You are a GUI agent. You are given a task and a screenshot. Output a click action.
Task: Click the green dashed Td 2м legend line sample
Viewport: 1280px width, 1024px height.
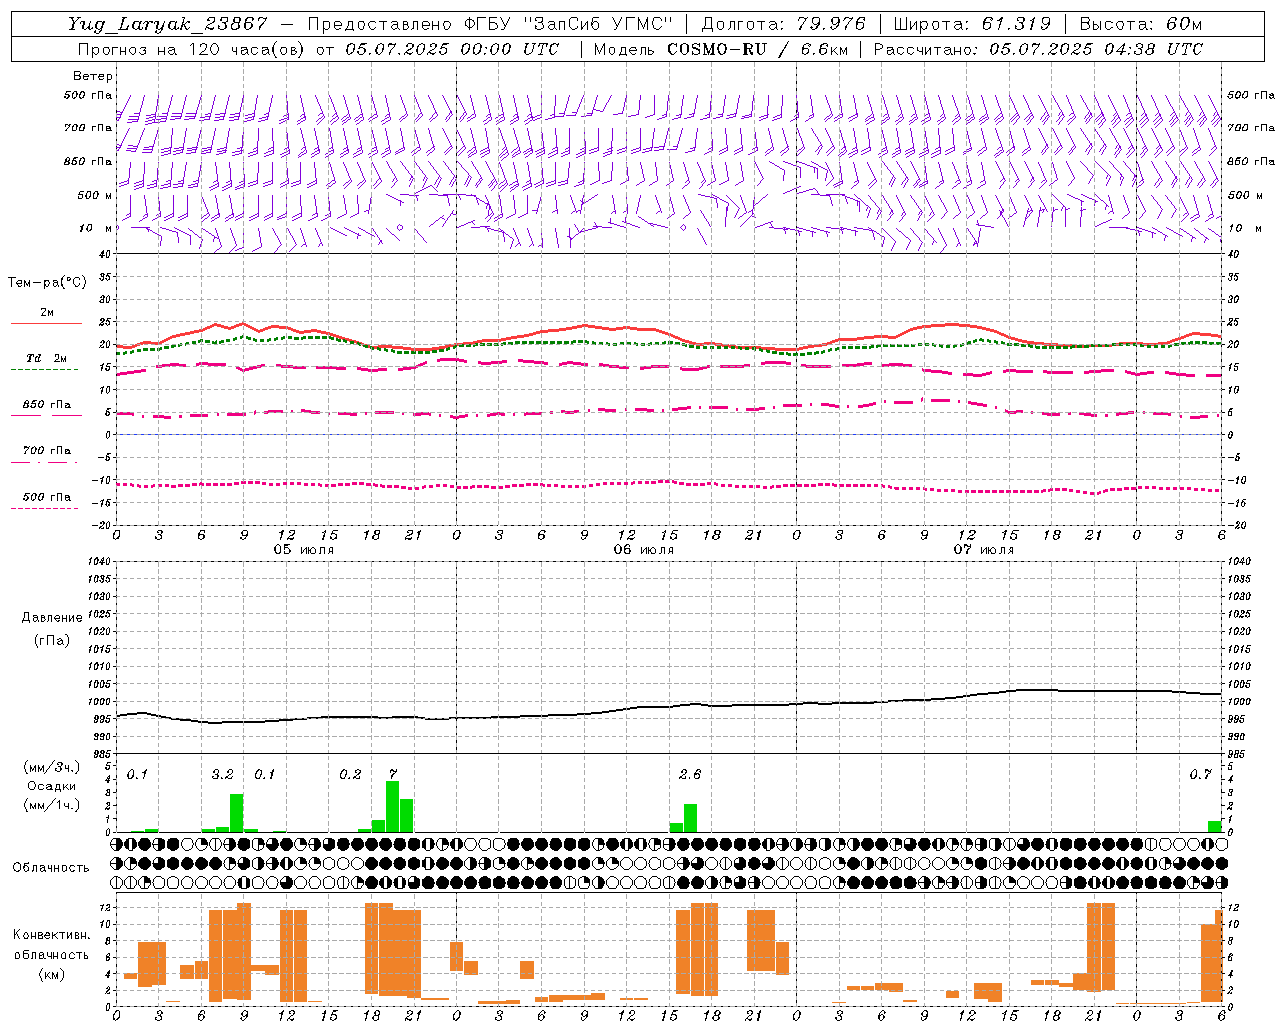coord(45,370)
